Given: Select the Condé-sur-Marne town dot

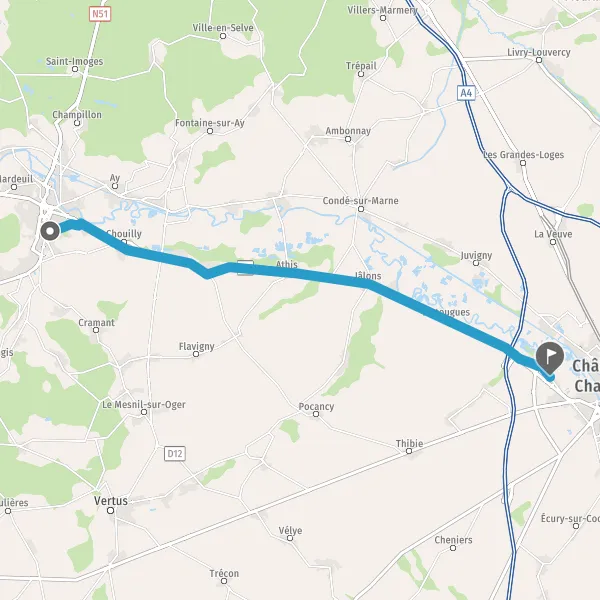Looking at the screenshot, I should pyautogui.click(x=360, y=209).
